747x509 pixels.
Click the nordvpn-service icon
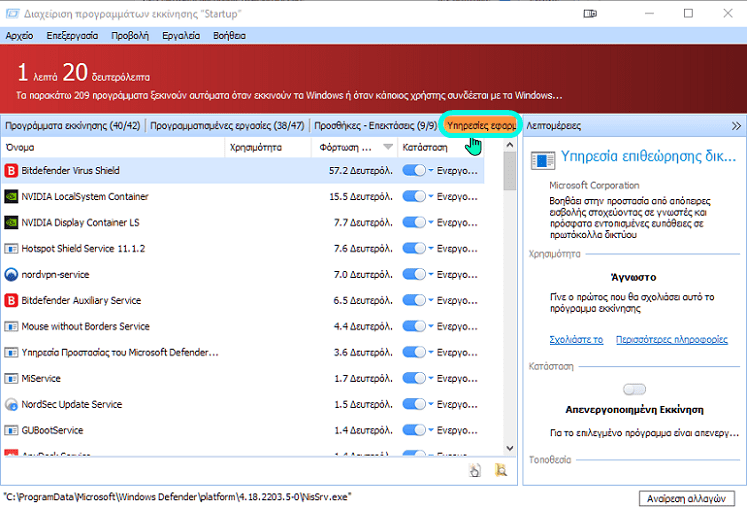(x=11, y=275)
